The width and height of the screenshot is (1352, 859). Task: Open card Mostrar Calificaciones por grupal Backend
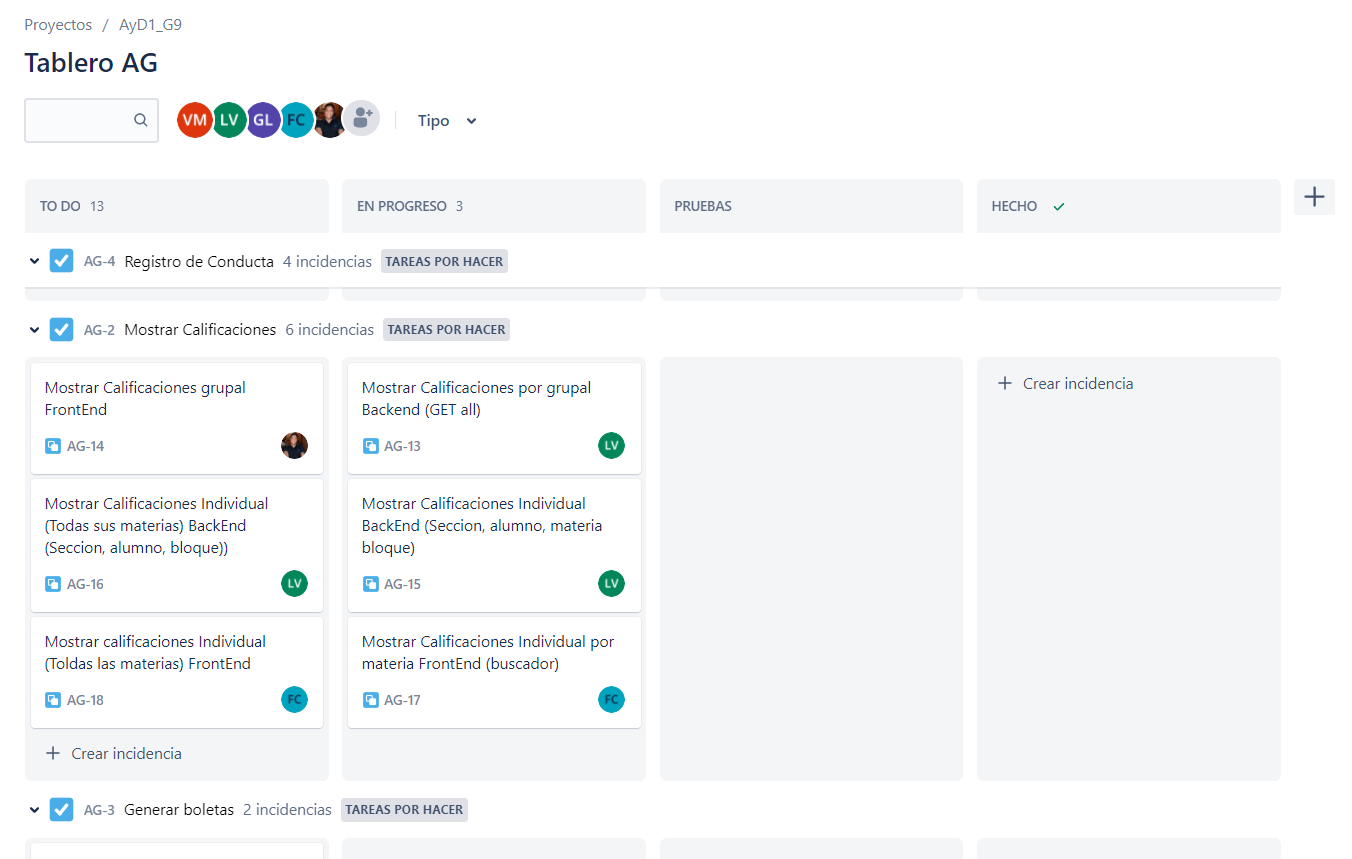pos(494,418)
